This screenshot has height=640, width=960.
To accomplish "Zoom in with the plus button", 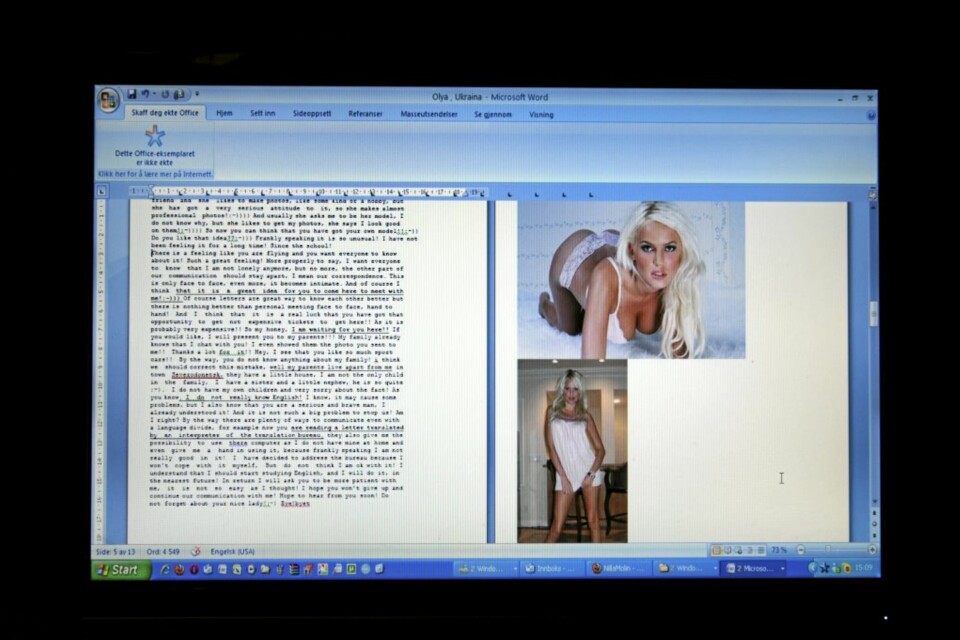I will click(x=872, y=550).
